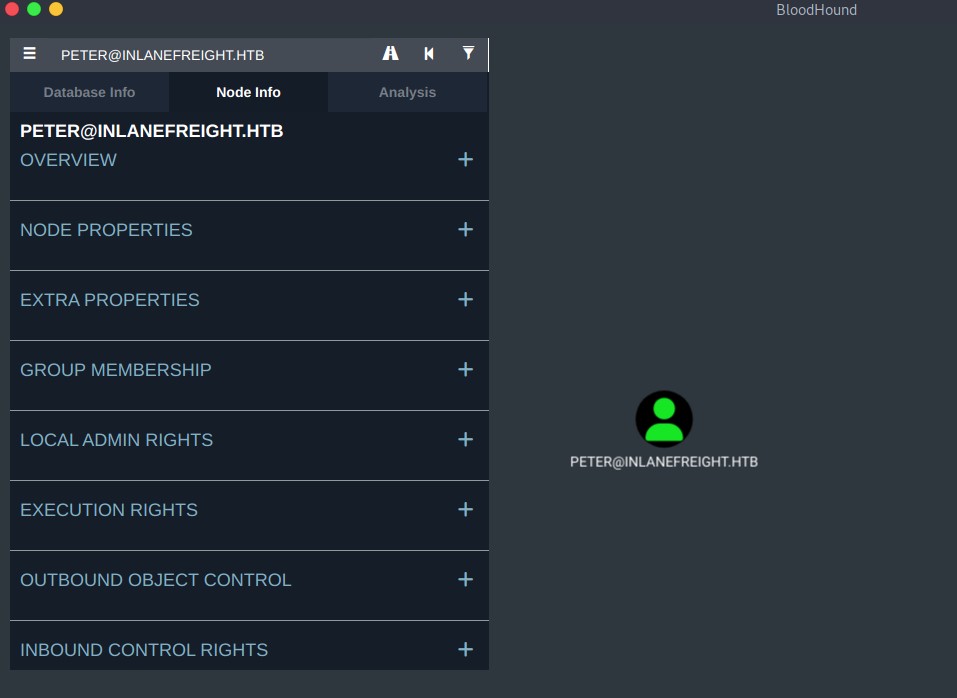
Task: Click the INBOUND CONTROL RIGHTS heading text
Action: pyautogui.click(x=144, y=650)
